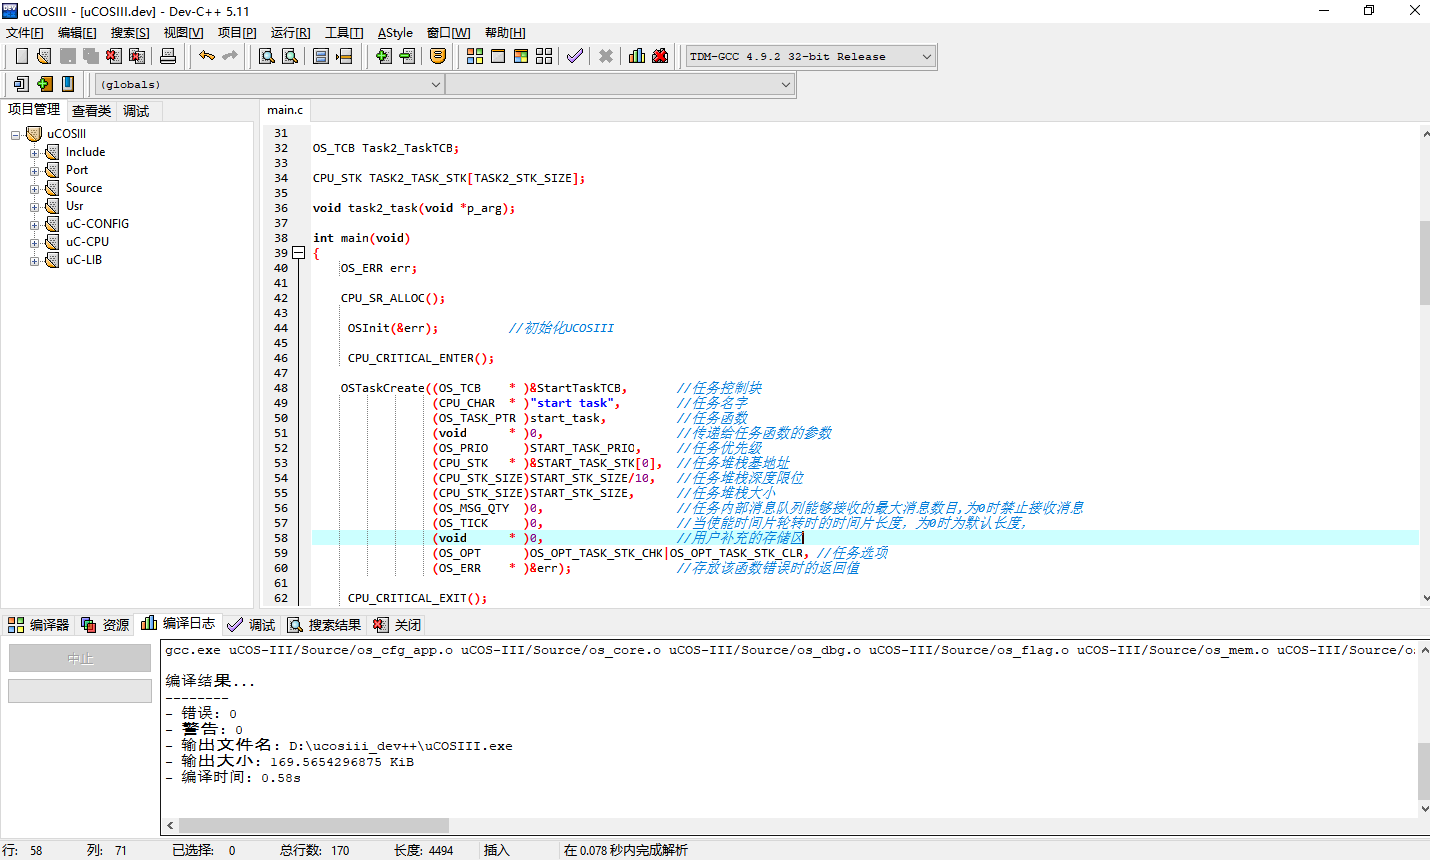Click the gray X stop-execution icon
Image resolution: width=1430 pixels, height=860 pixels.
pos(606,56)
